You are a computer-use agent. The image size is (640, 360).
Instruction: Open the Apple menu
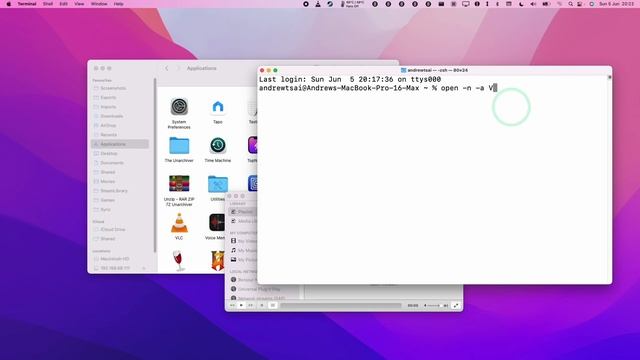9,4
